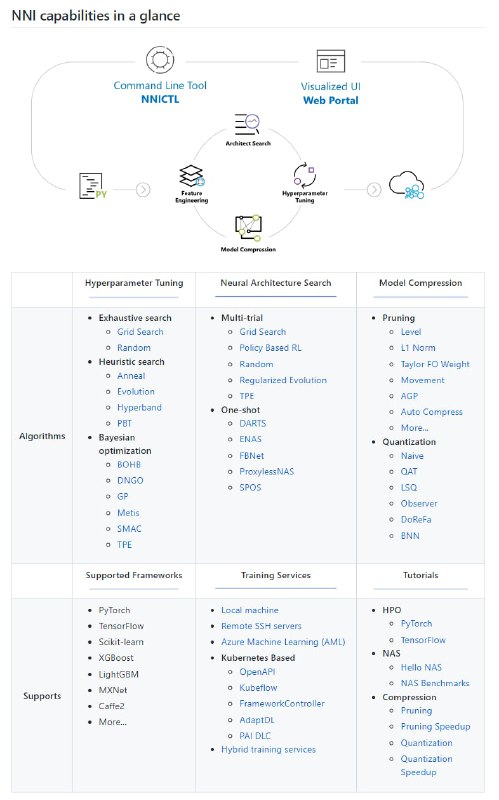Viewport: 499px width, 800px height.
Task: Open Grid Search under Exhaustive search
Action: (x=140, y=332)
